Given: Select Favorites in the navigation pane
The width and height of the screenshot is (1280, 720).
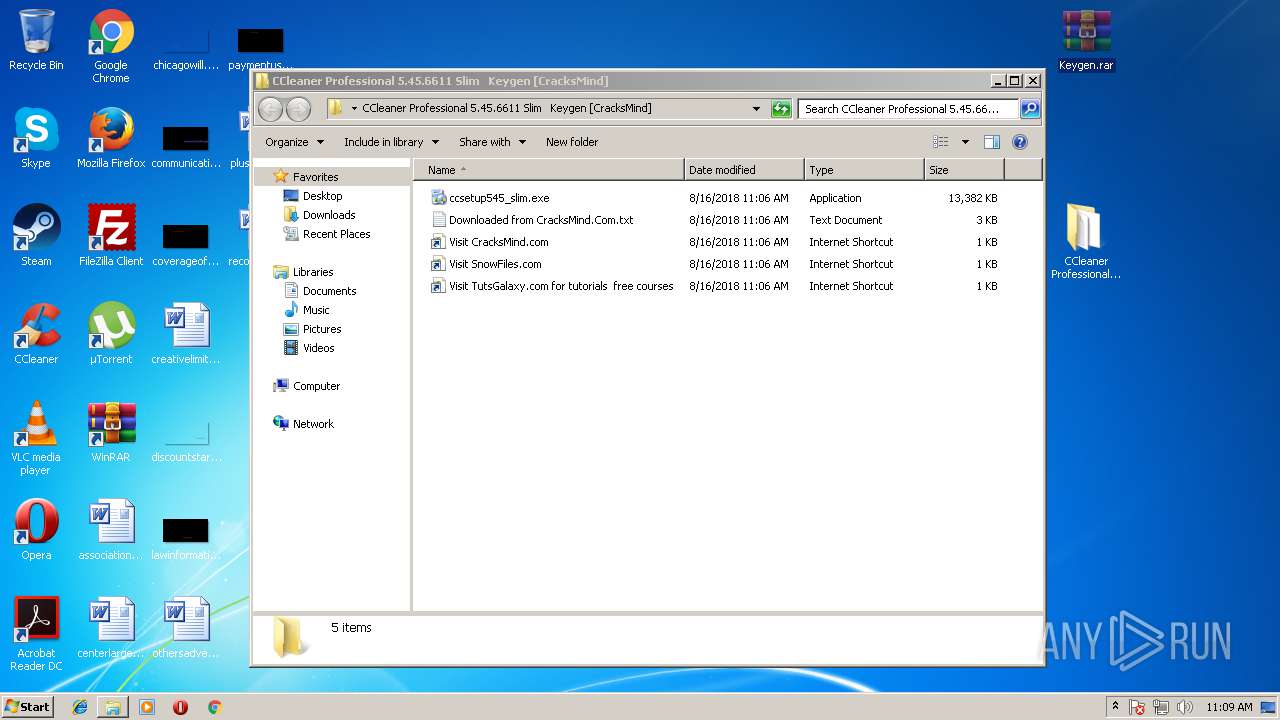Looking at the screenshot, I should [x=315, y=177].
